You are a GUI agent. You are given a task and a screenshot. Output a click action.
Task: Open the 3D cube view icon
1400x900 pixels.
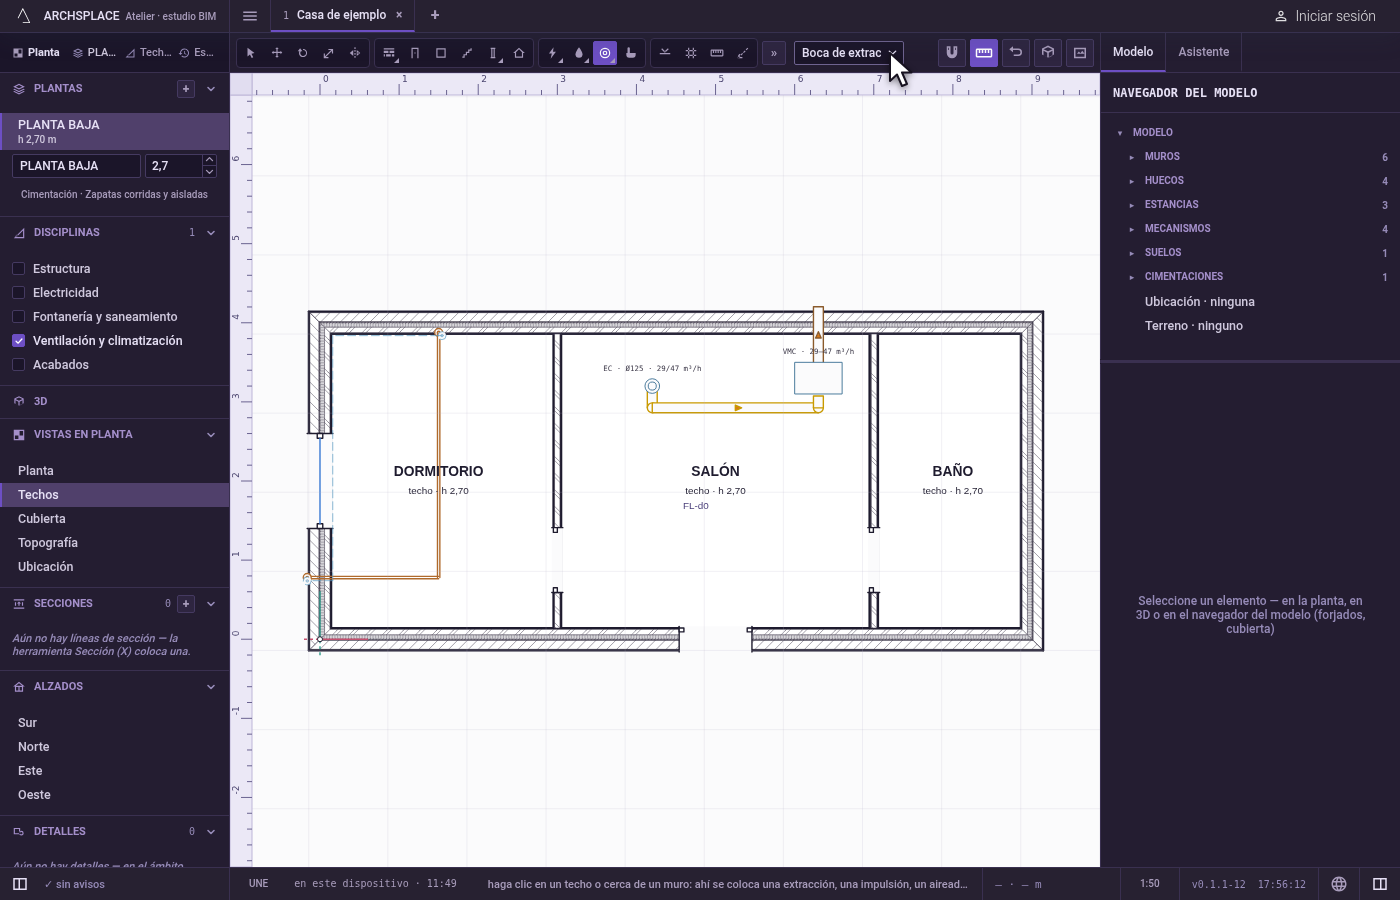click(x=1048, y=53)
